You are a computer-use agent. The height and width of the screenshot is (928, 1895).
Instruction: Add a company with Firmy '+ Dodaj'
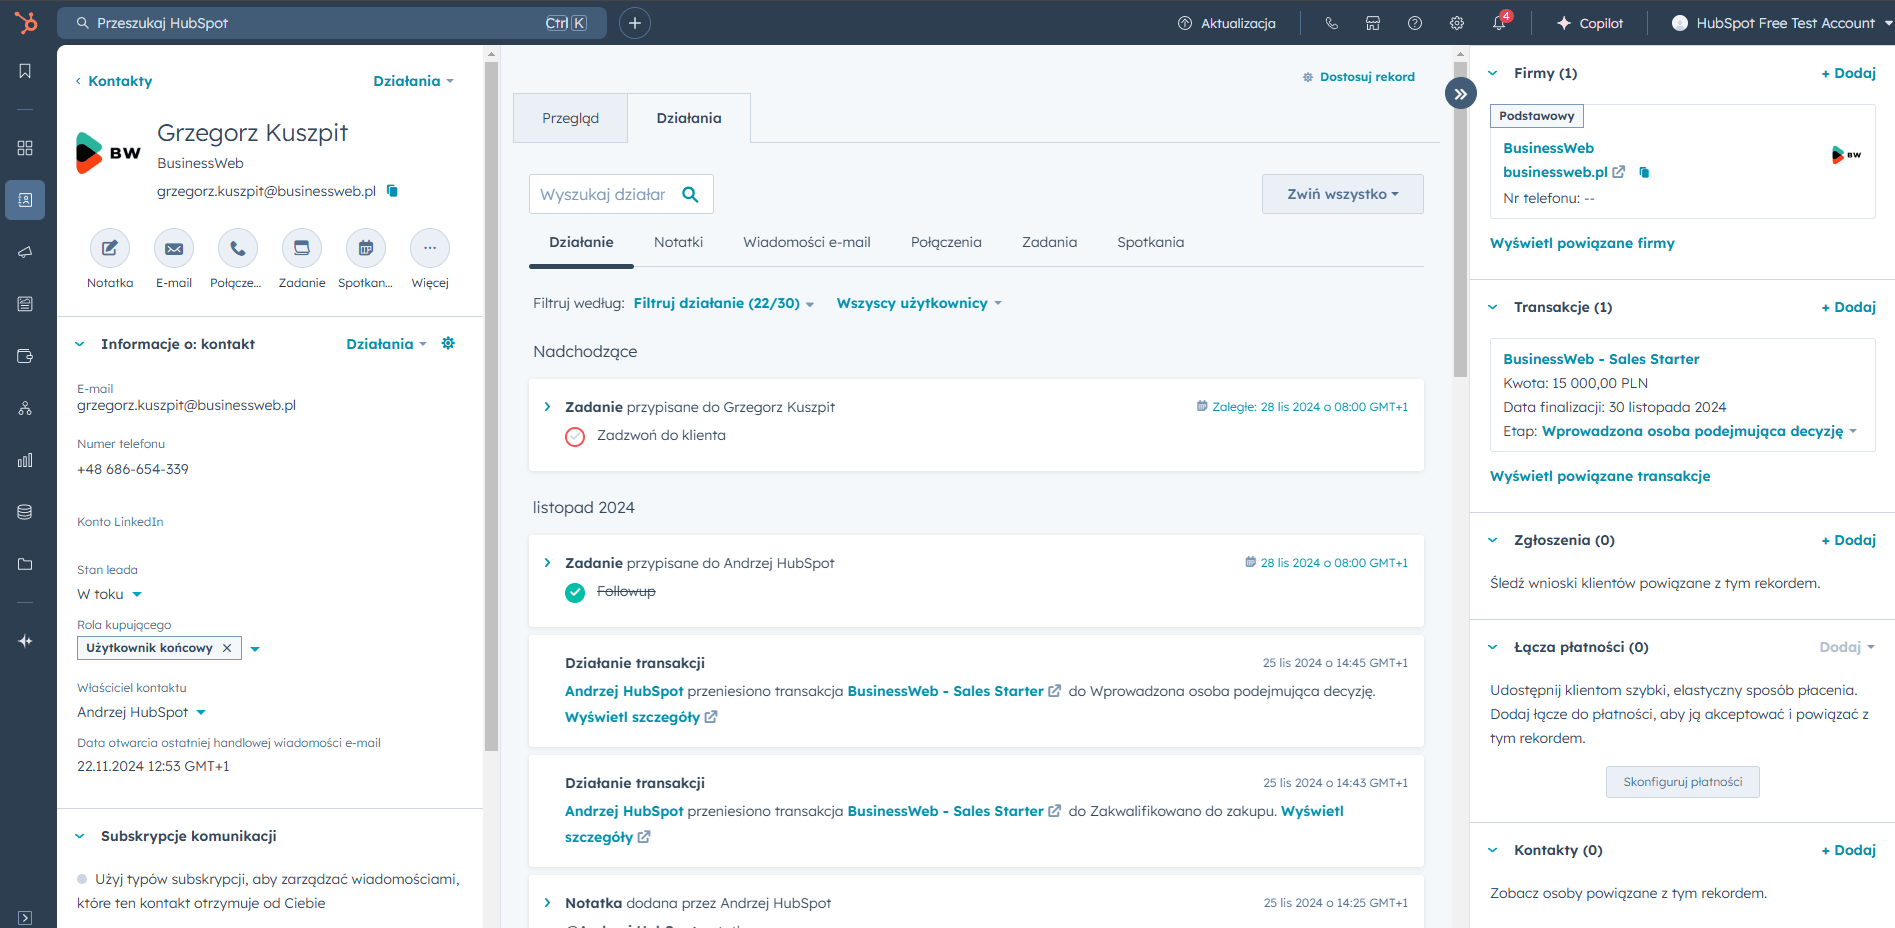pyautogui.click(x=1848, y=73)
